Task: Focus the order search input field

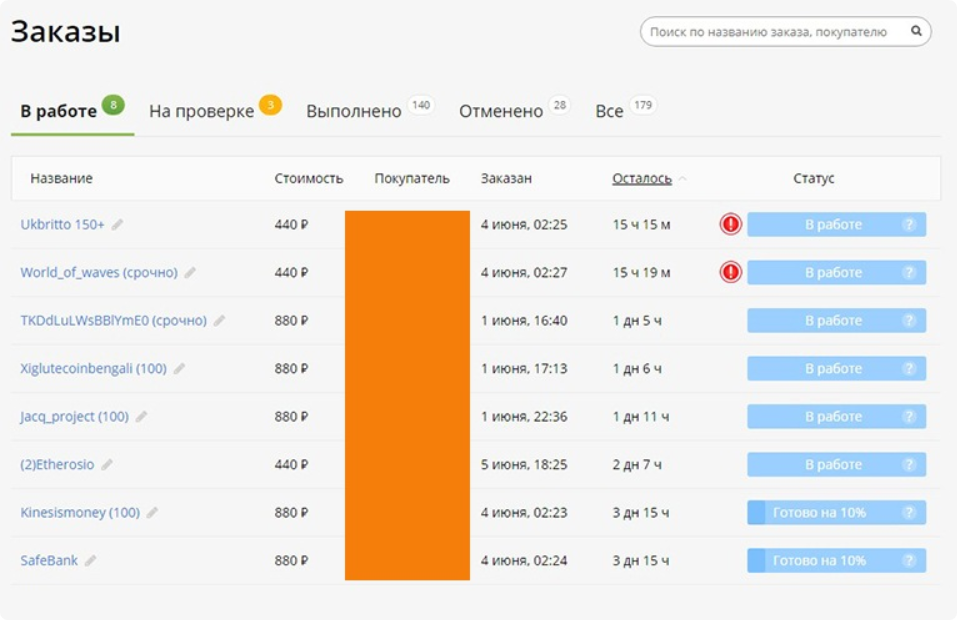Action: (768, 32)
